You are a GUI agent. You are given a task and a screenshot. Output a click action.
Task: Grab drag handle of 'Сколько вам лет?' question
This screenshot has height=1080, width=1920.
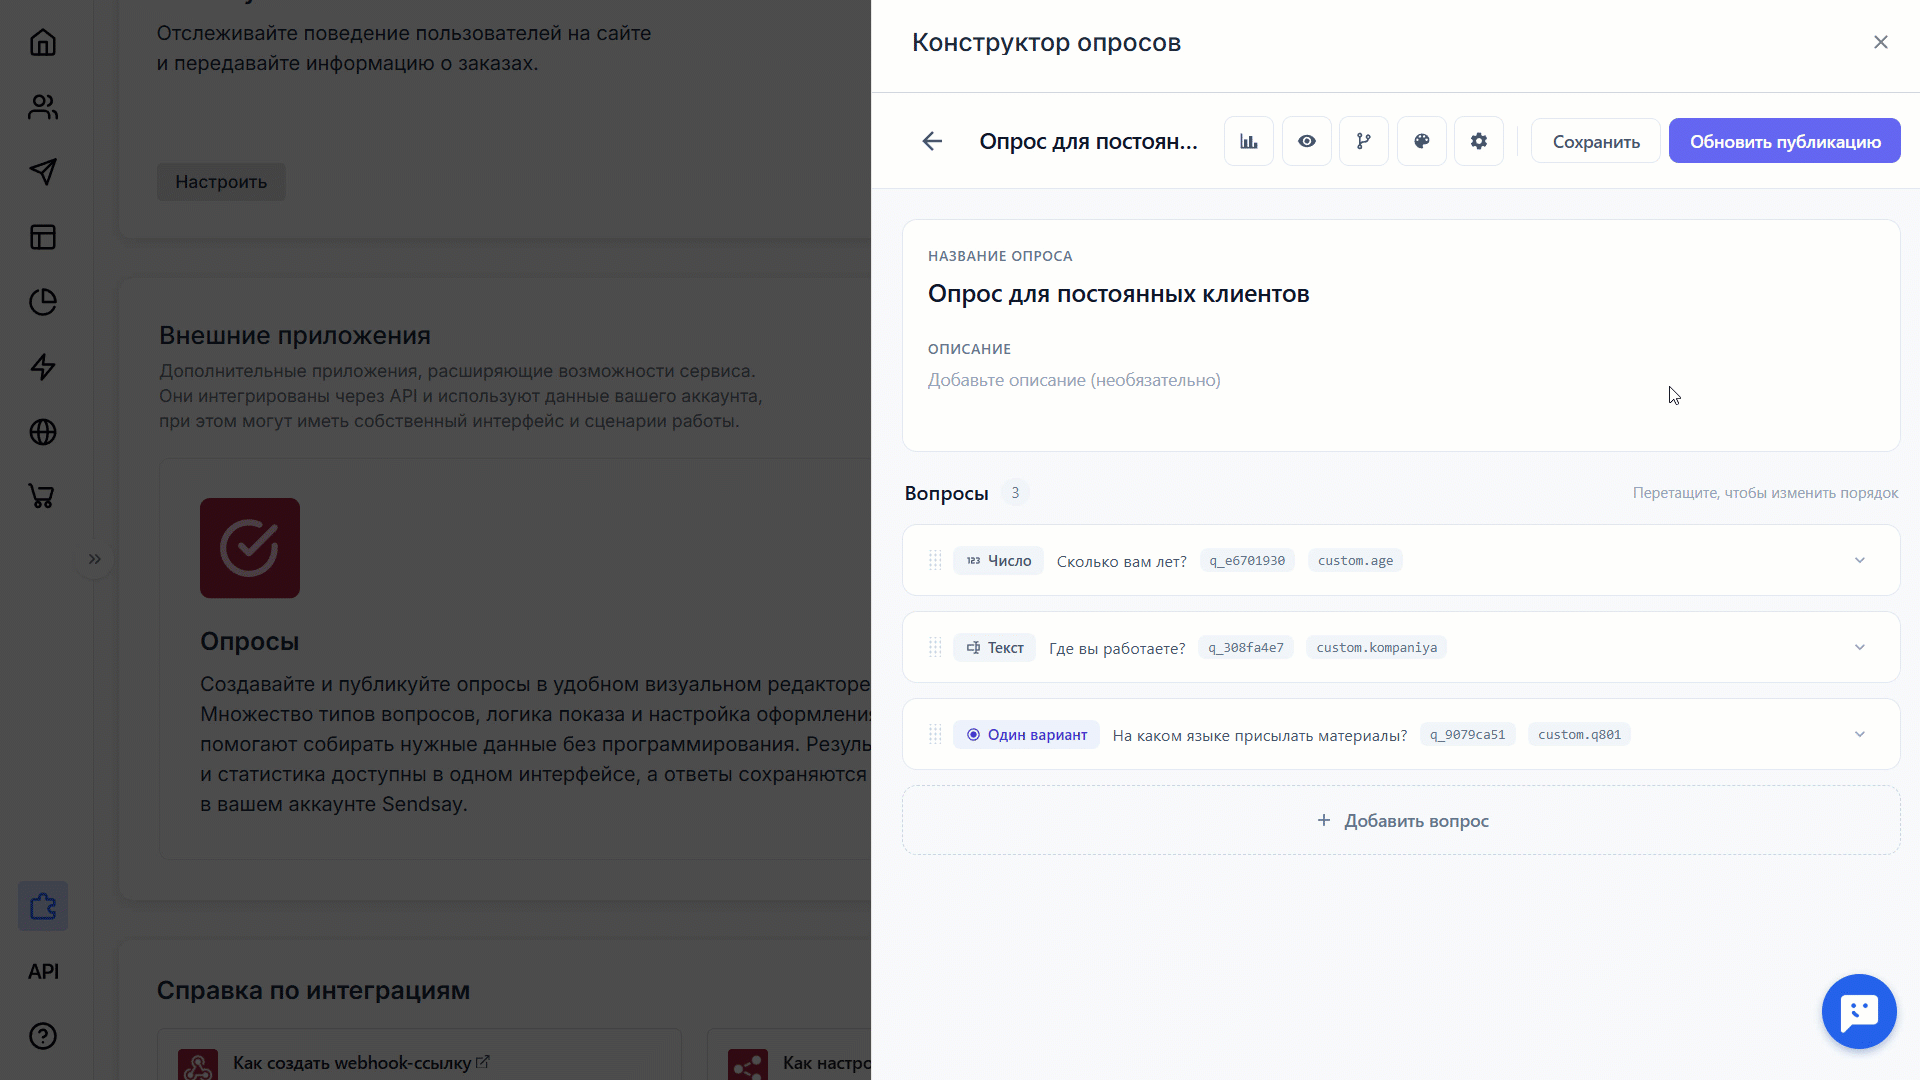935,560
